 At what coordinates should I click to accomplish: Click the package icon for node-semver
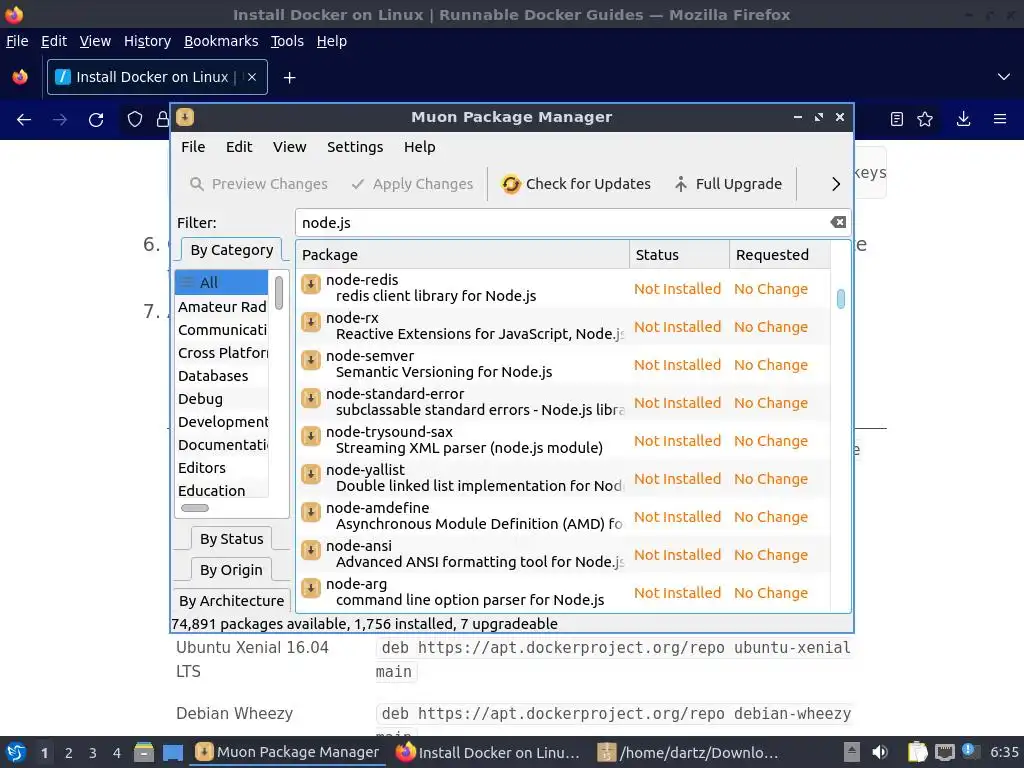tap(311, 360)
